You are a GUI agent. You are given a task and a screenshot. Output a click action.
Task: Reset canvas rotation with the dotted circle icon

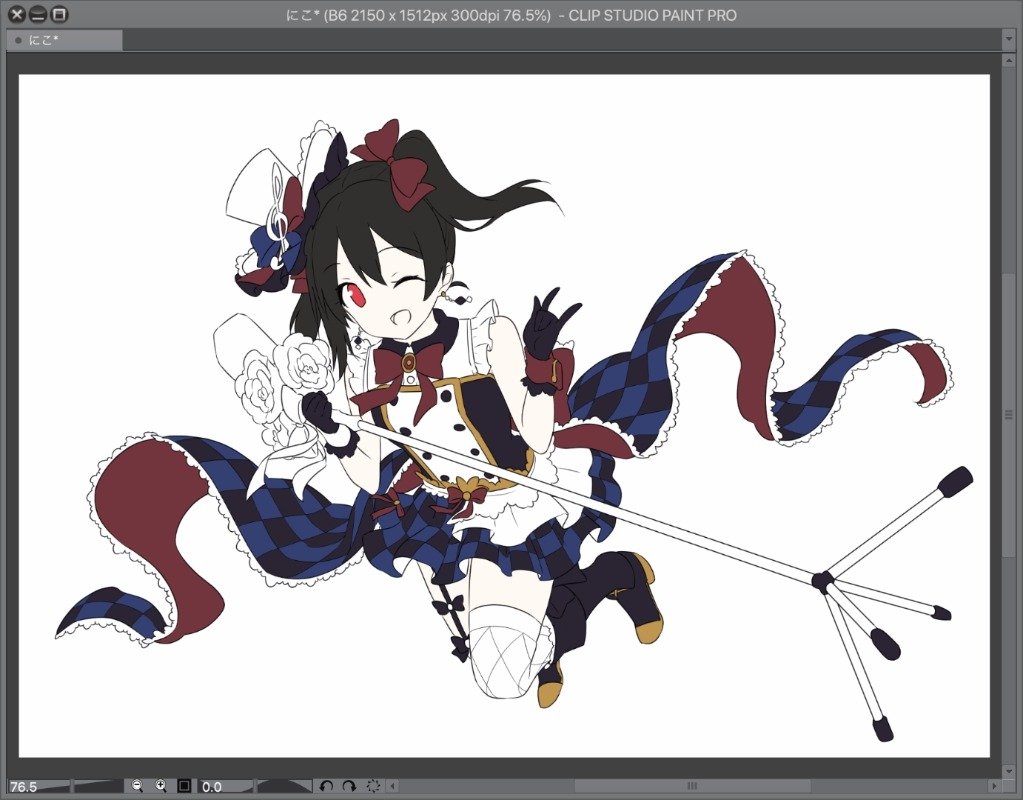[373, 786]
